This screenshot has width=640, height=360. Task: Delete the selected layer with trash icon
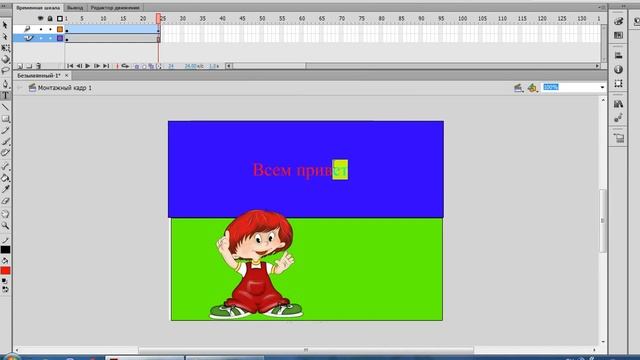coord(38,66)
